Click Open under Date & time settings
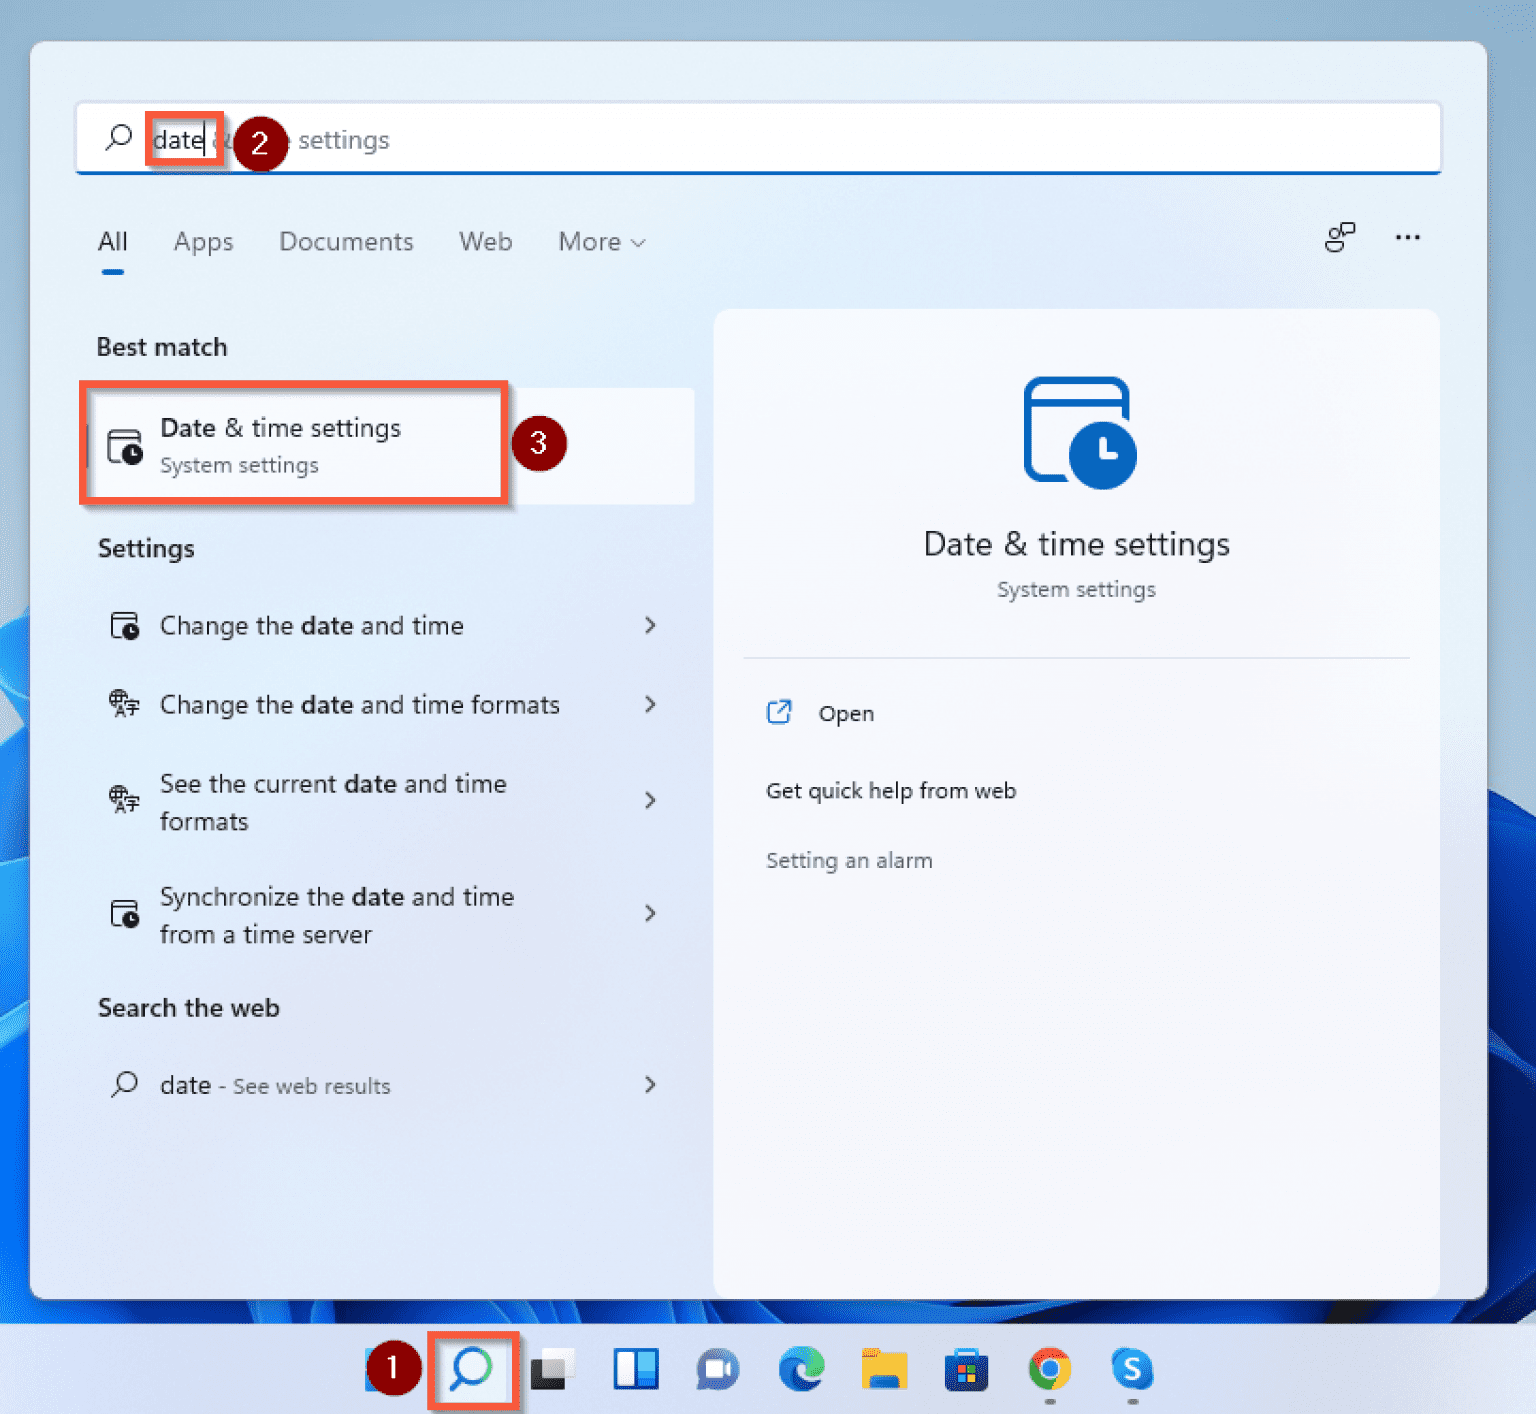 tap(846, 713)
